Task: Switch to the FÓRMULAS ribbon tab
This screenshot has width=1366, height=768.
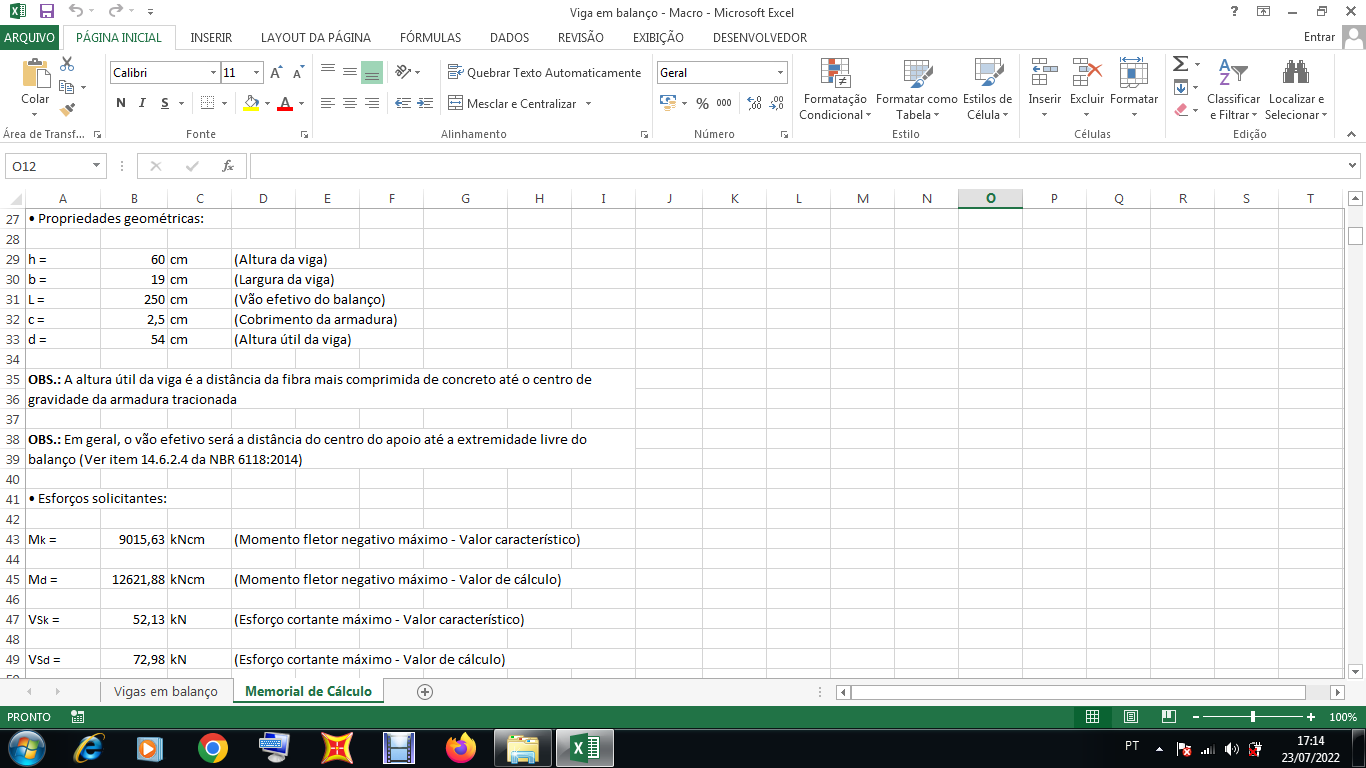Action: [x=430, y=38]
